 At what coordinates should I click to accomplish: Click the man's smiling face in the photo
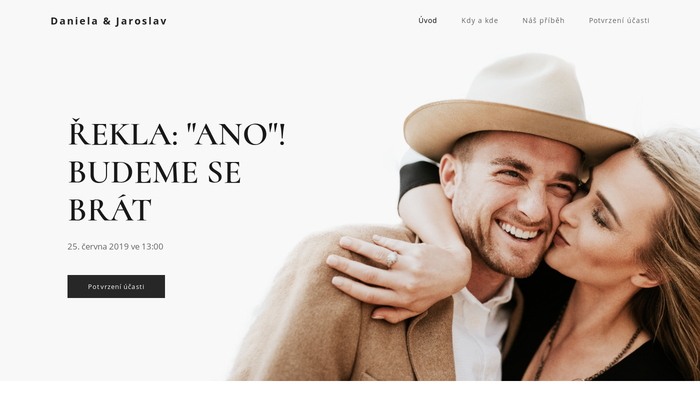(x=513, y=201)
